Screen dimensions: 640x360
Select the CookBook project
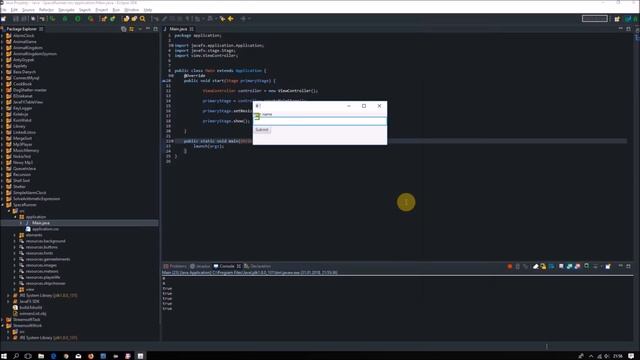22,84
